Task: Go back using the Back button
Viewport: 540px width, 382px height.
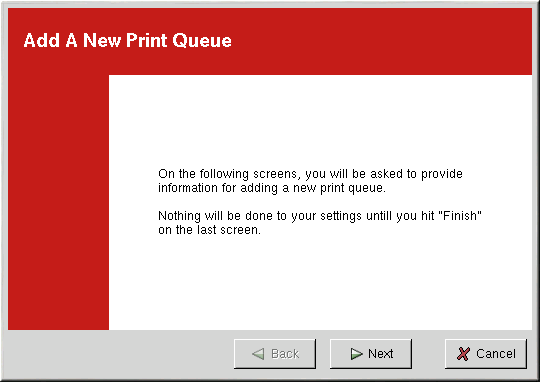Action: click(275, 354)
